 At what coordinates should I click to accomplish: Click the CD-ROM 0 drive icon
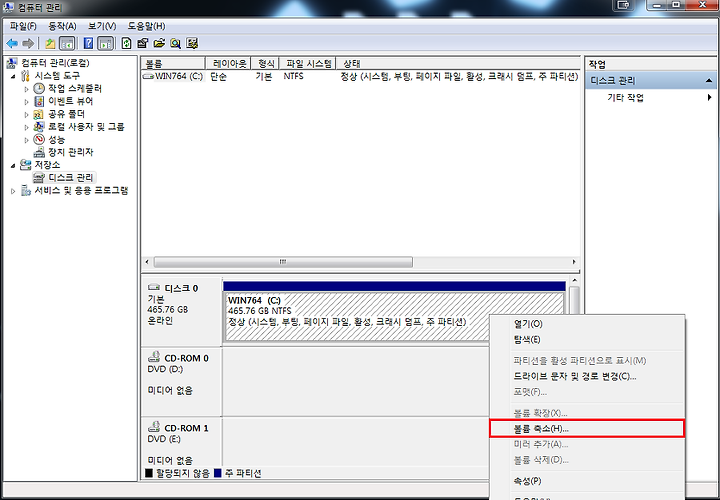[154, 357]
